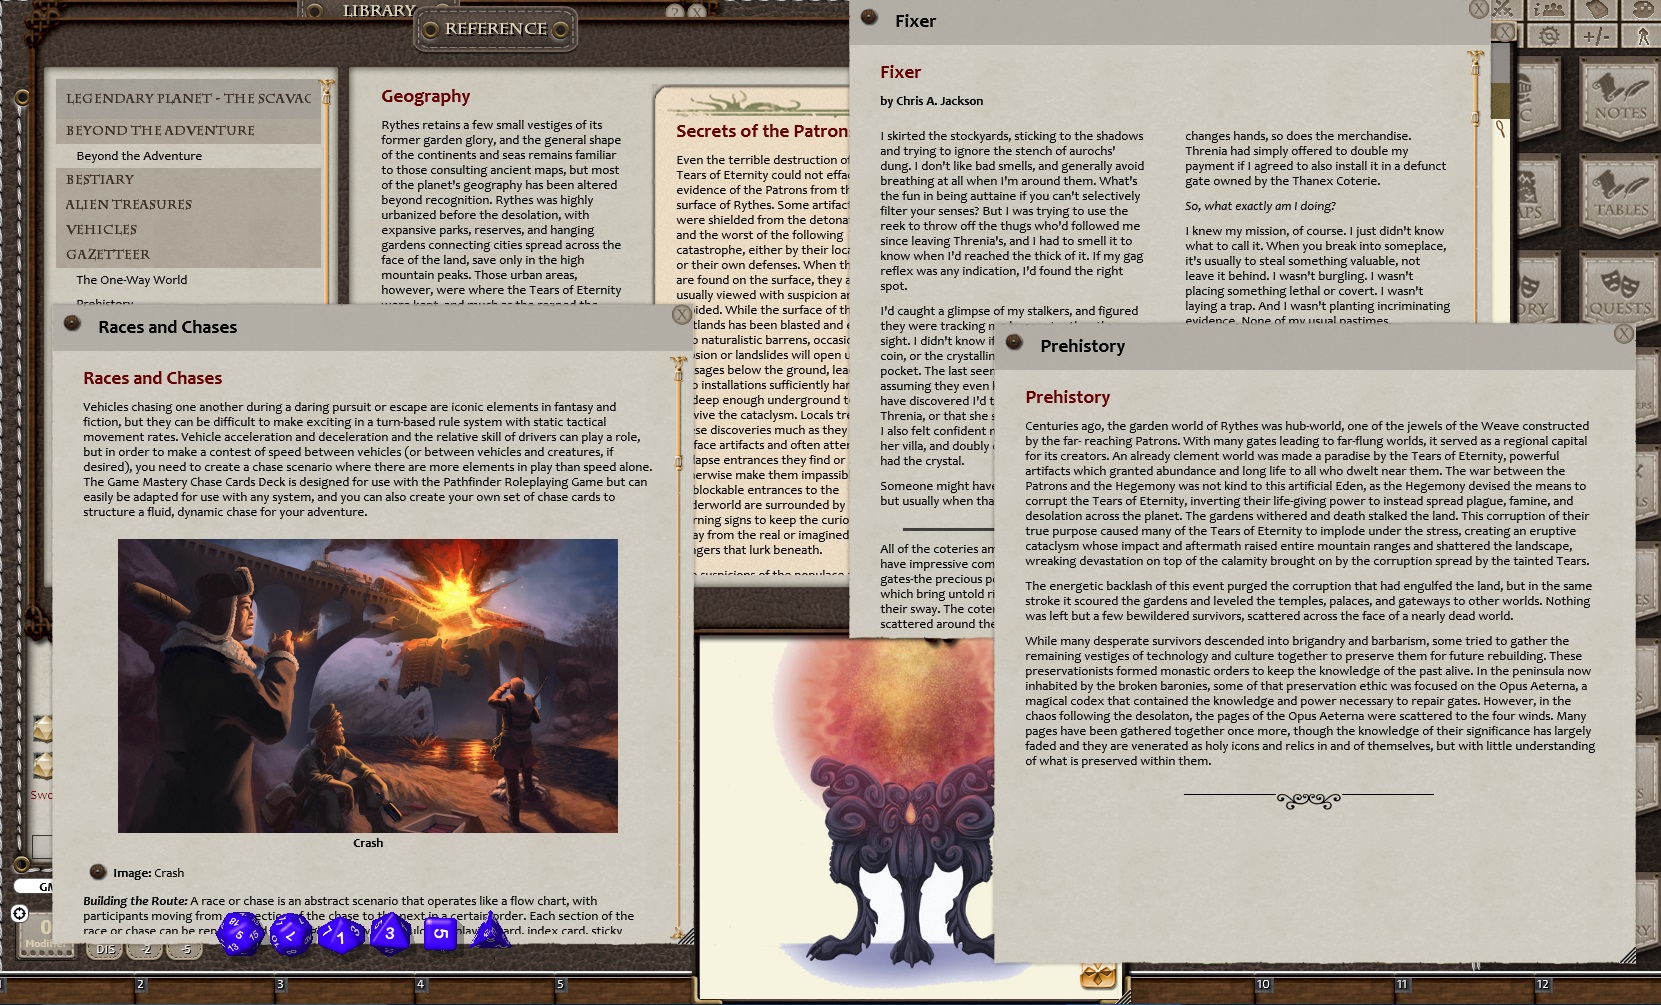
Task: Click the Reference banner at the top
Action: click(496, 29)
